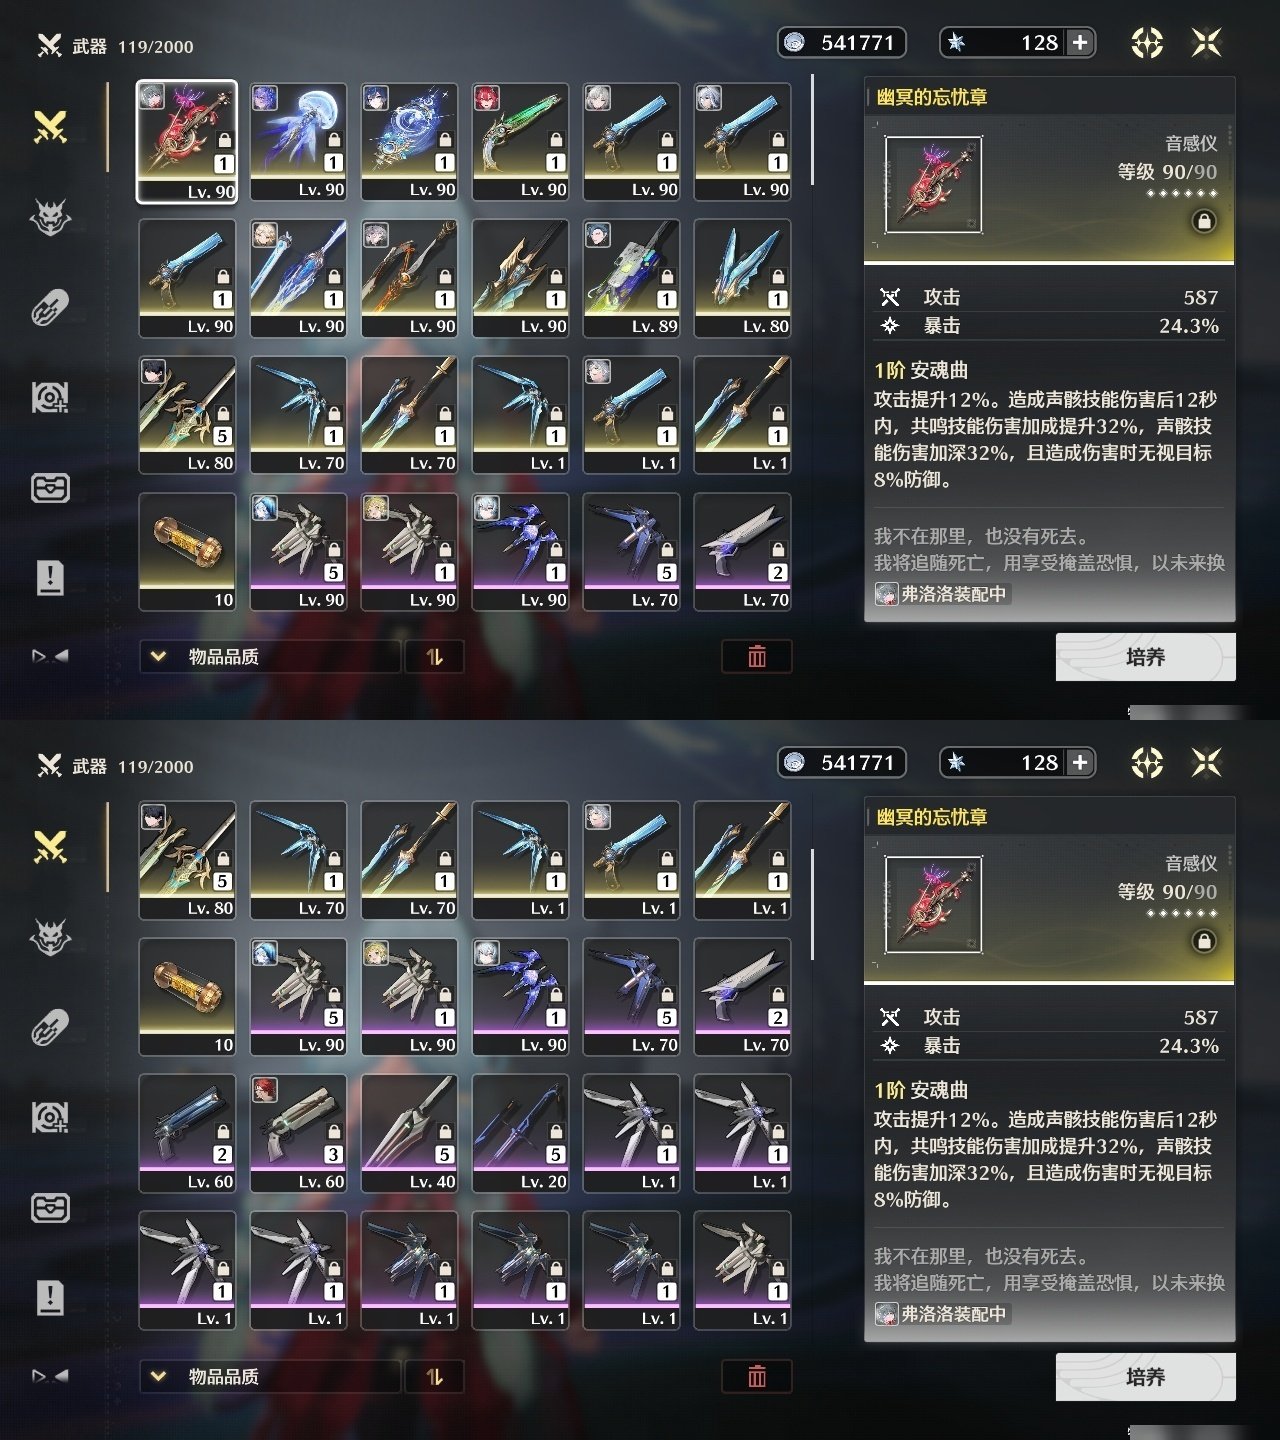
Task: Click plus icon beside 128 in upper header
Action: tap(1080, 43)
